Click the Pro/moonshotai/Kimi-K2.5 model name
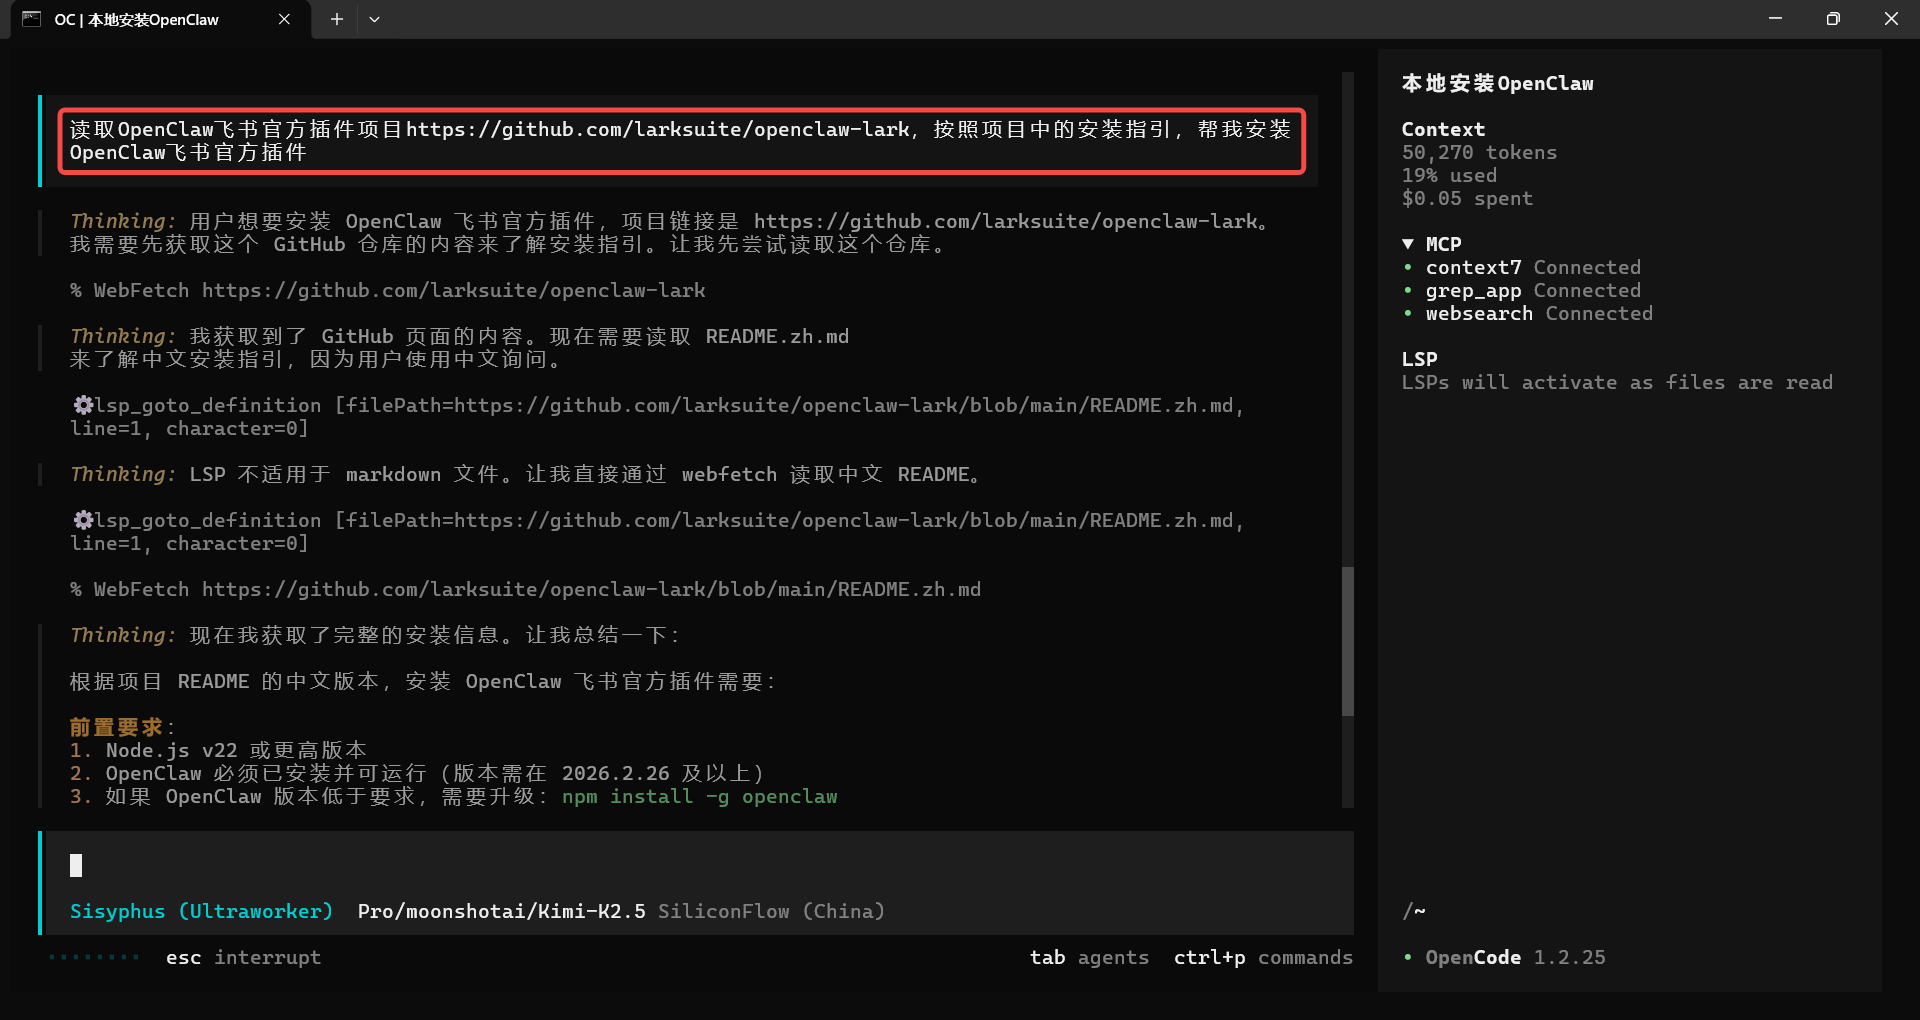1920x1020 pixels. tap(501, 911)
